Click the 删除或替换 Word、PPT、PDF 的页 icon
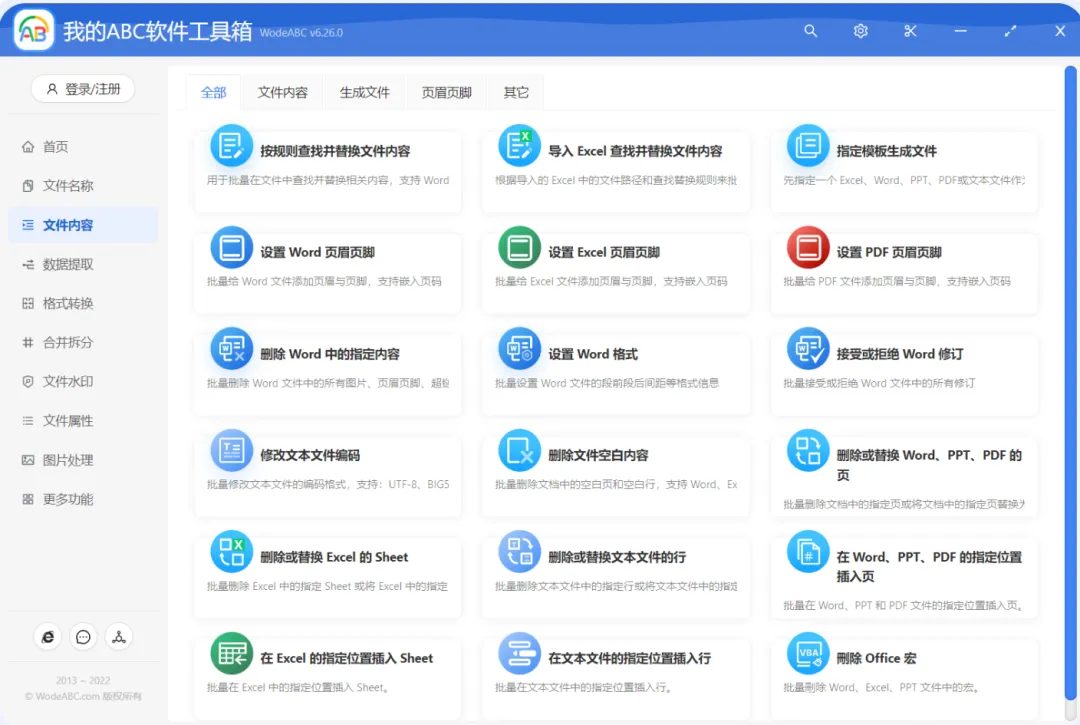Viewport: 1080px width, 725px height. tap(808, 450)
